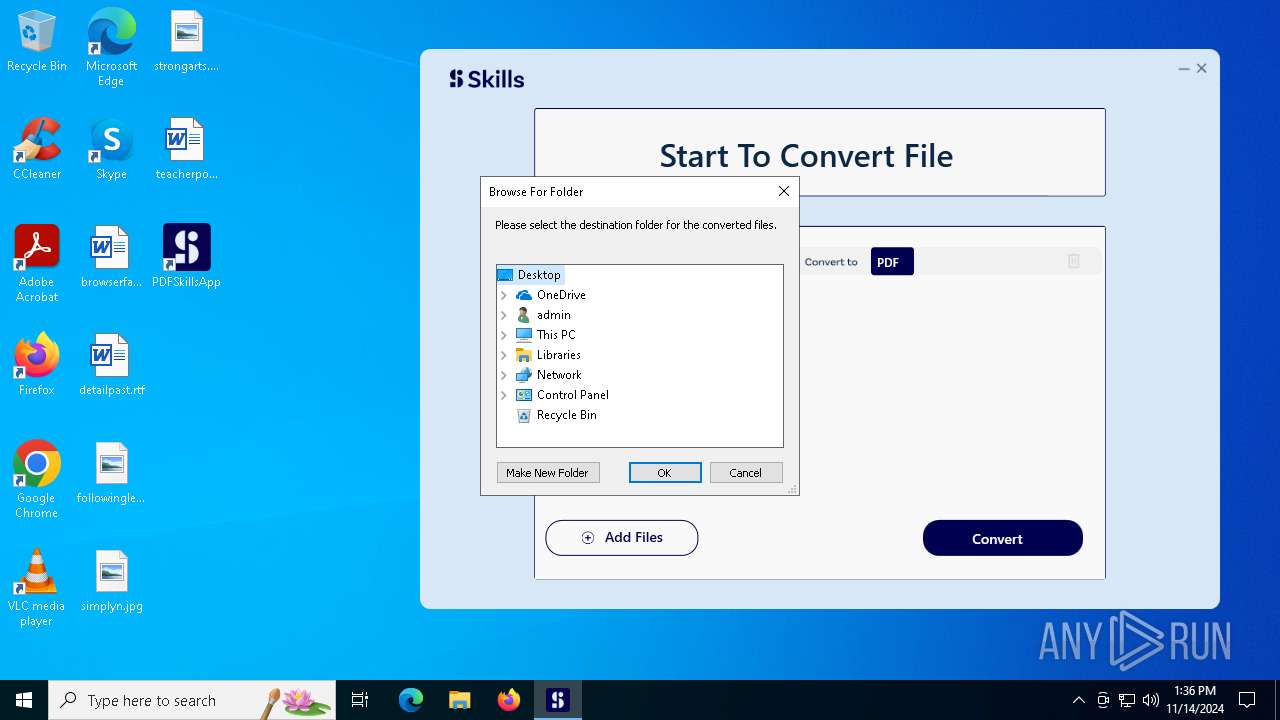Expand the admin folder node

[504, 315]
